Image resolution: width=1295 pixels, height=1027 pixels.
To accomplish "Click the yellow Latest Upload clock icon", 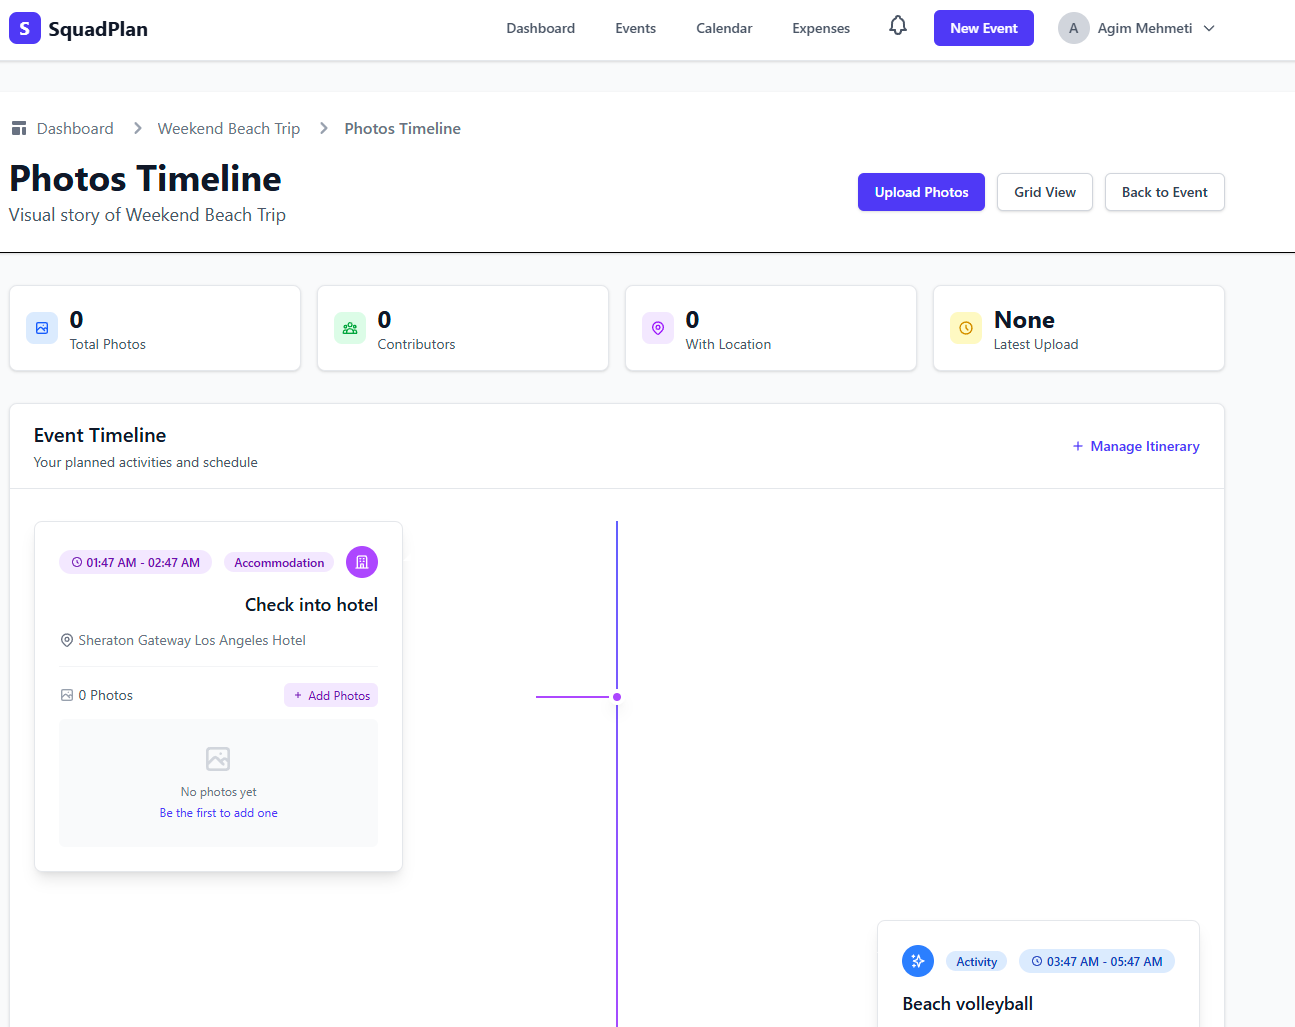I will pyautogui.click(x=965, y=328).
